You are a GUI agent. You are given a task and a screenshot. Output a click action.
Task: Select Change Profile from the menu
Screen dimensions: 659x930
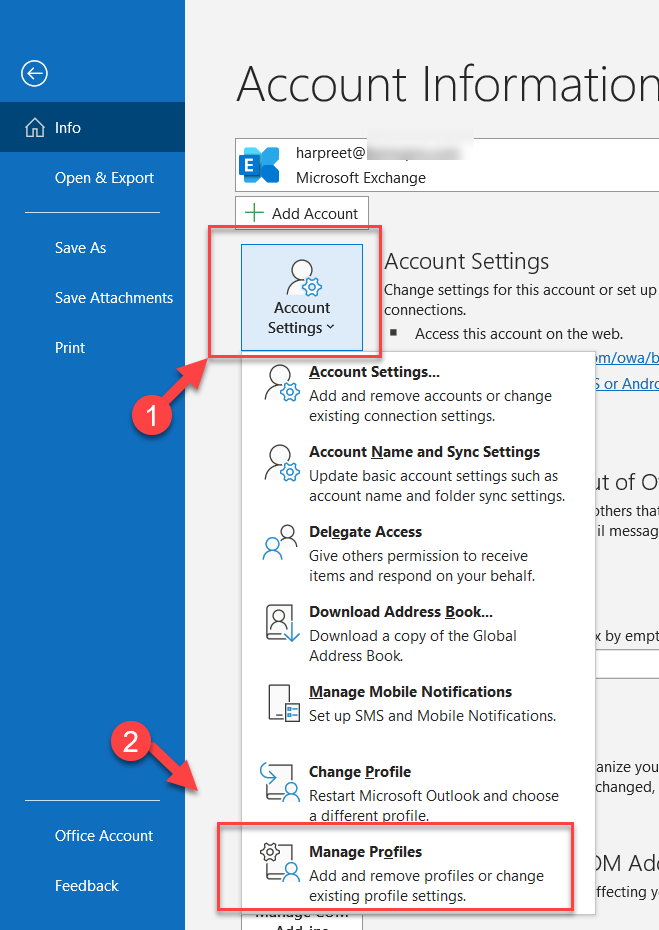tap(418, 793)
